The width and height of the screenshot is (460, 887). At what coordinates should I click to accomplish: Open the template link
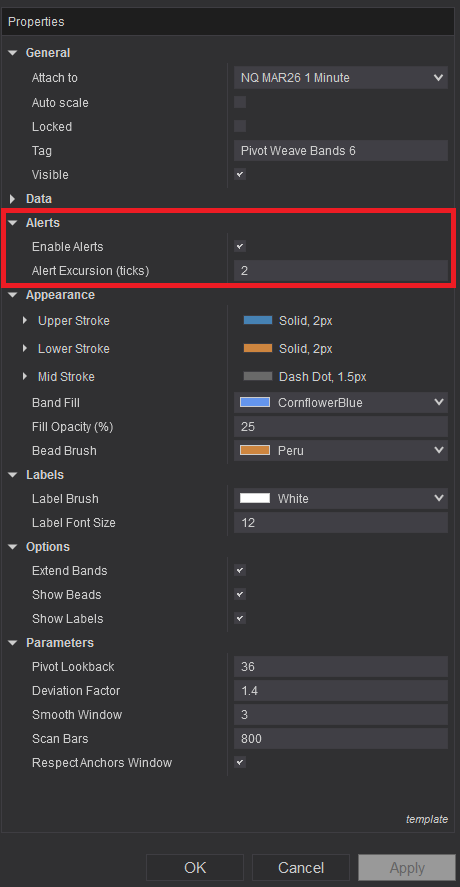coord(427,819)
